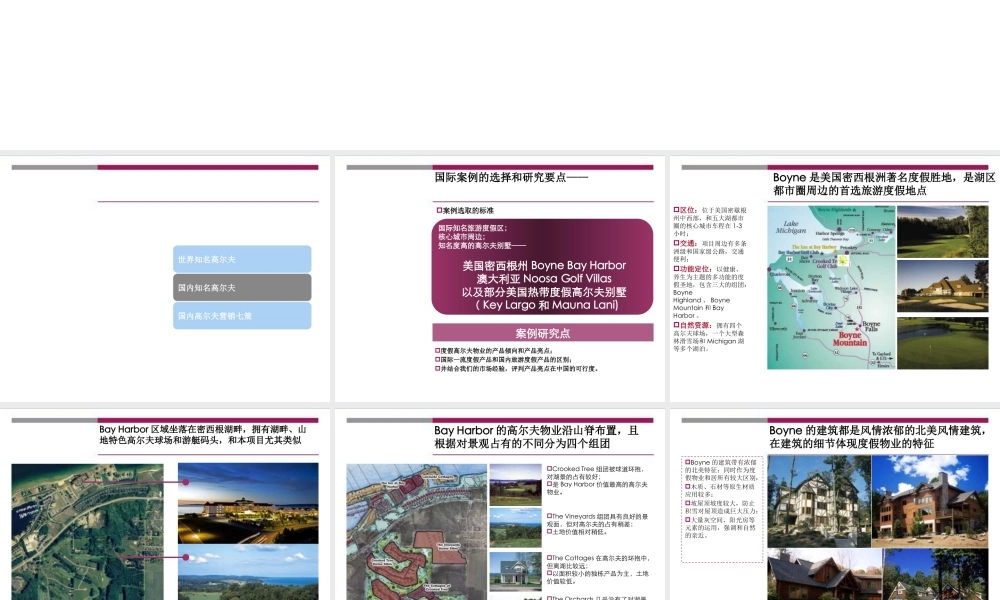Screen dimensions: 1000x600
Task: Select the 世界知名高尔夫 blue box
Action: tap(242, 260)
